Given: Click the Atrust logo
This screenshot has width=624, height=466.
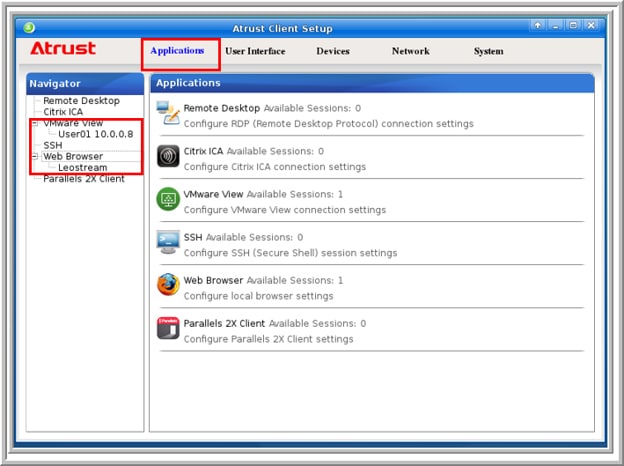Looking at the screenshot, I should pyautogui.click(x=63, y=49).
